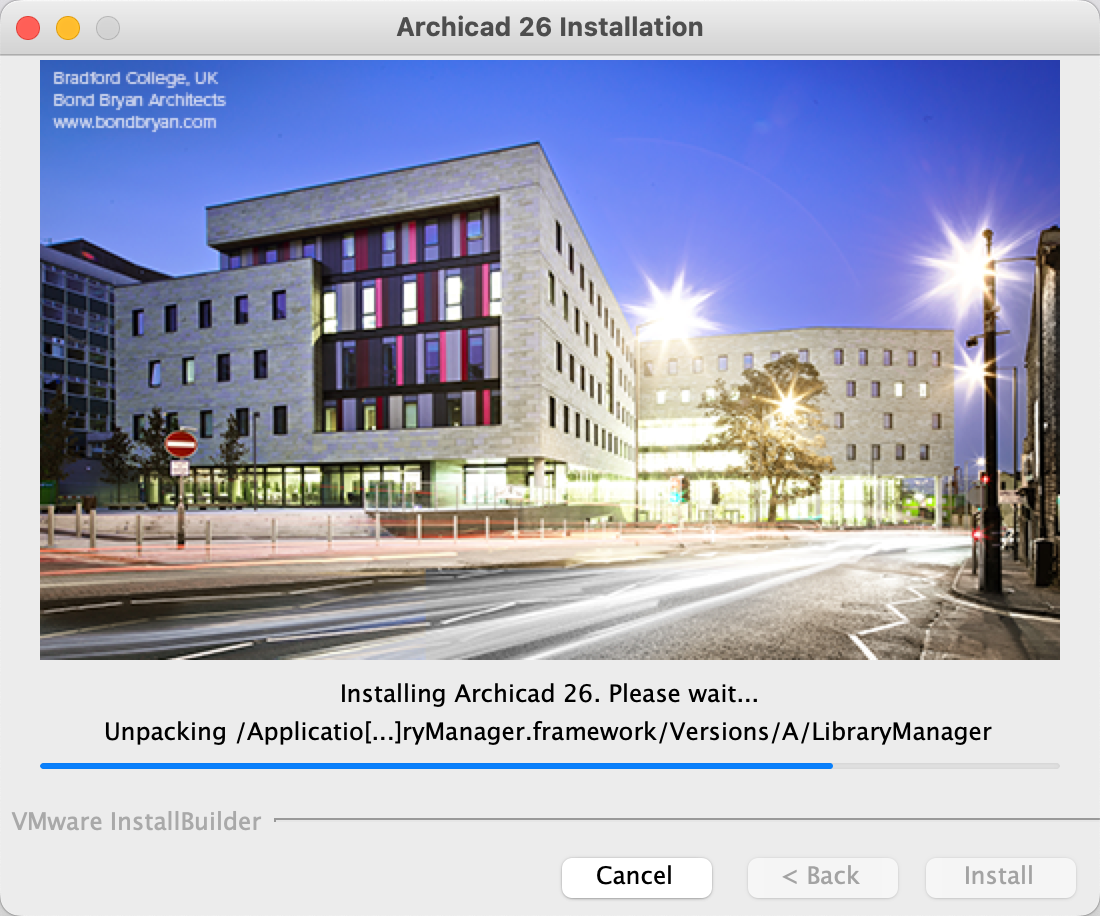Image resolution: width=1100 pixels, height=916 pixels.
Task: Click the greyed-out Install button
Action: (1000, 877)
